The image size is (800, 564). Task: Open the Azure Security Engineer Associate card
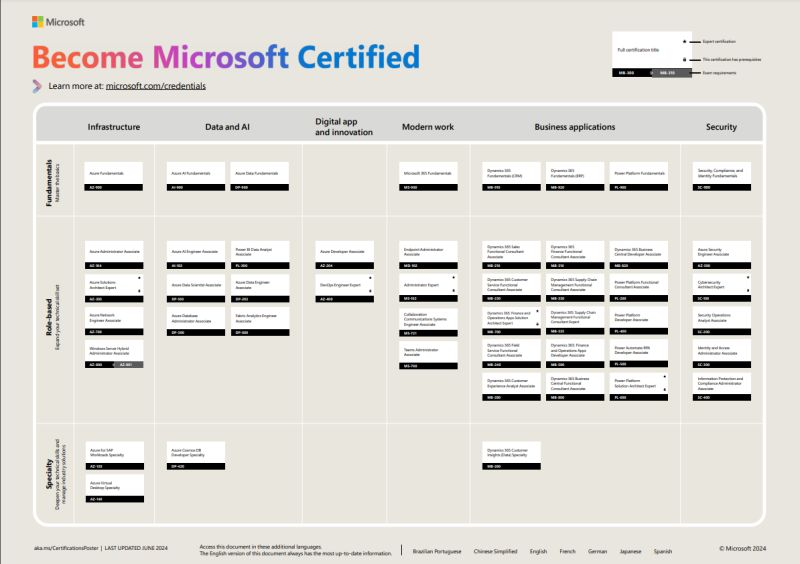point(721,255)
